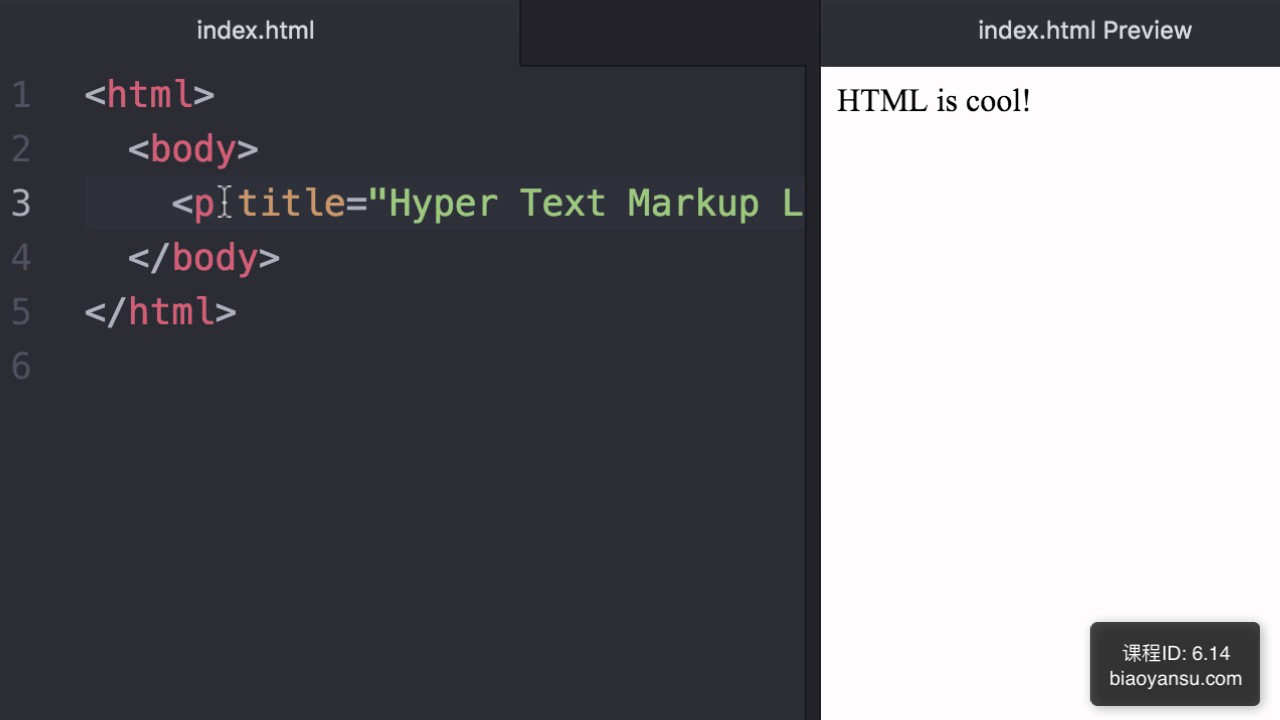Click the p tag name on line 3
1280x720 pixels.
point(203,204)
